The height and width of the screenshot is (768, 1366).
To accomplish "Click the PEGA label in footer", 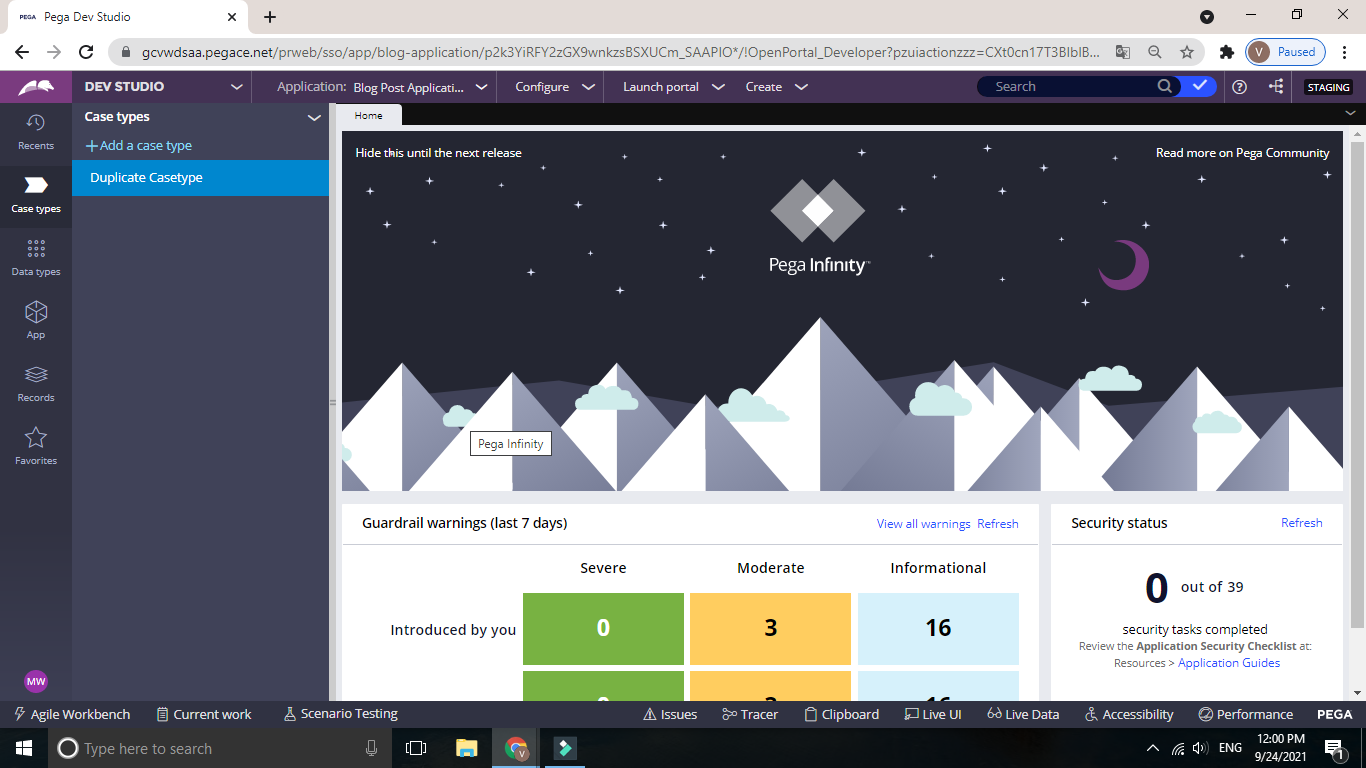I will [1334, 714].
